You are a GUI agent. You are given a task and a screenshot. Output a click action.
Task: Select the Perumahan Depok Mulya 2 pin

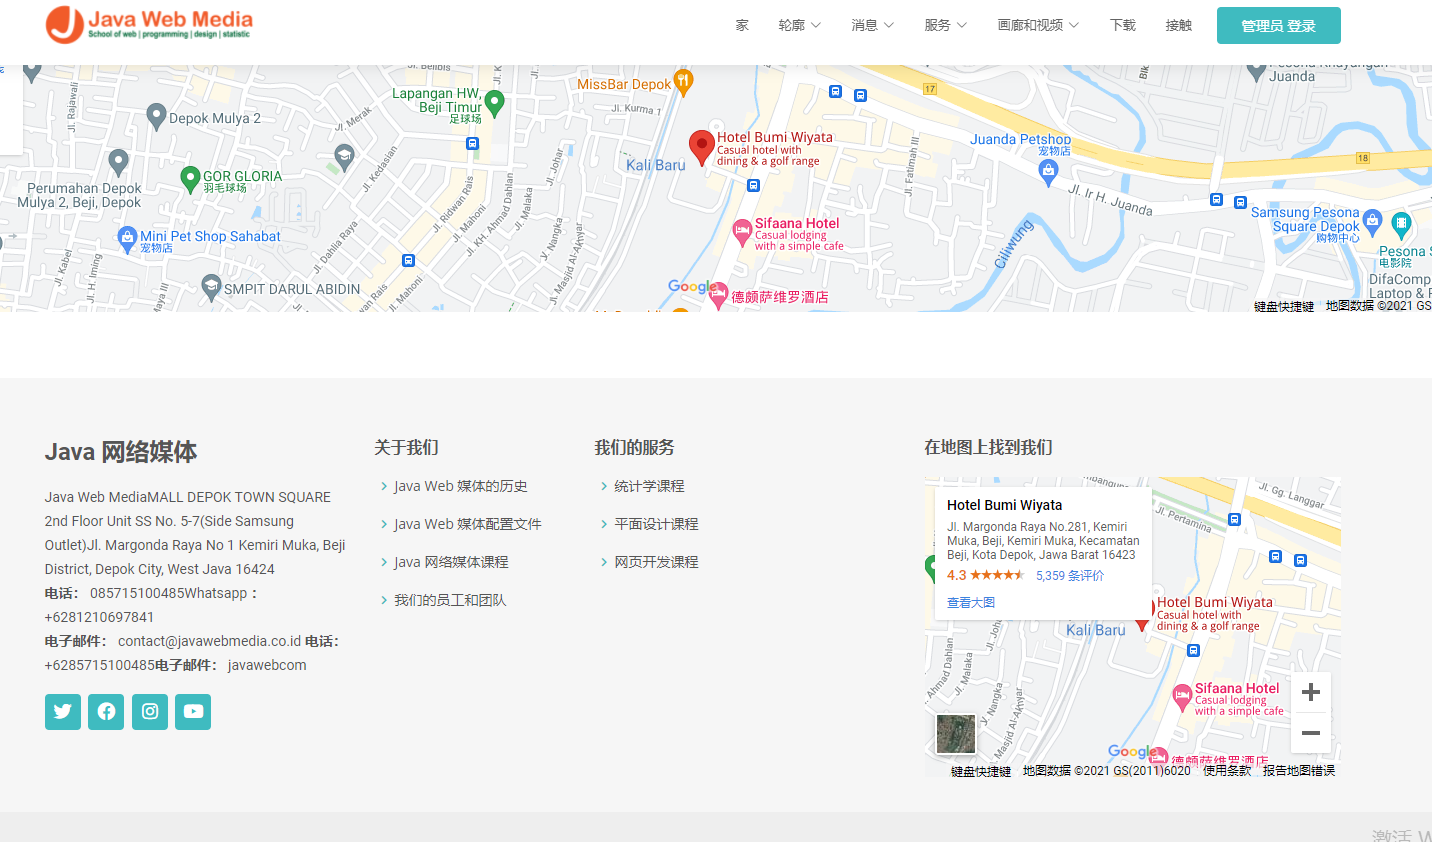119,162
